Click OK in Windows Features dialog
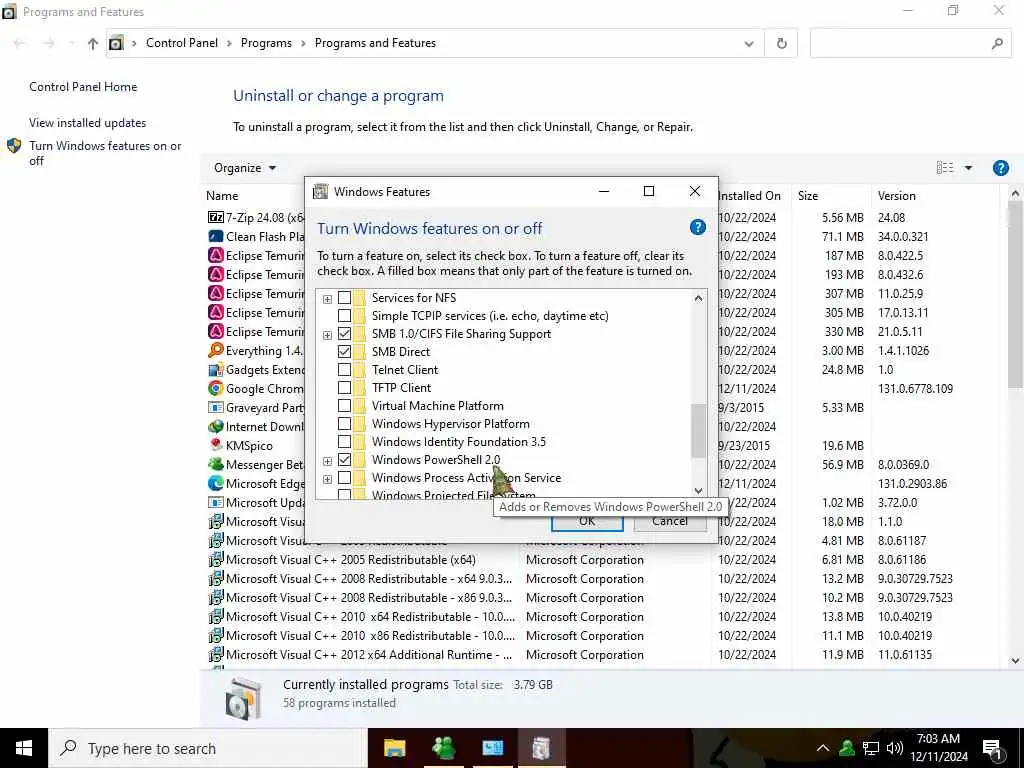 (x=587, y=521)
